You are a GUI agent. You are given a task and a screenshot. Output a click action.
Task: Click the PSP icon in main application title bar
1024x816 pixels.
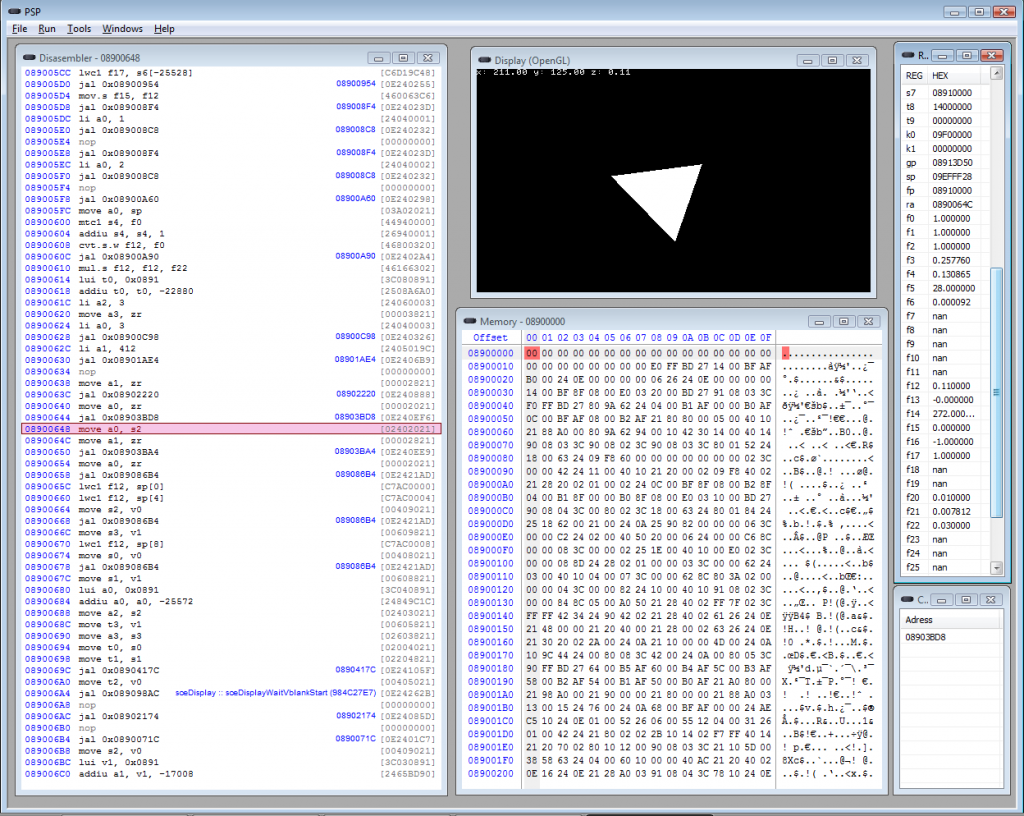pos(14,11)
